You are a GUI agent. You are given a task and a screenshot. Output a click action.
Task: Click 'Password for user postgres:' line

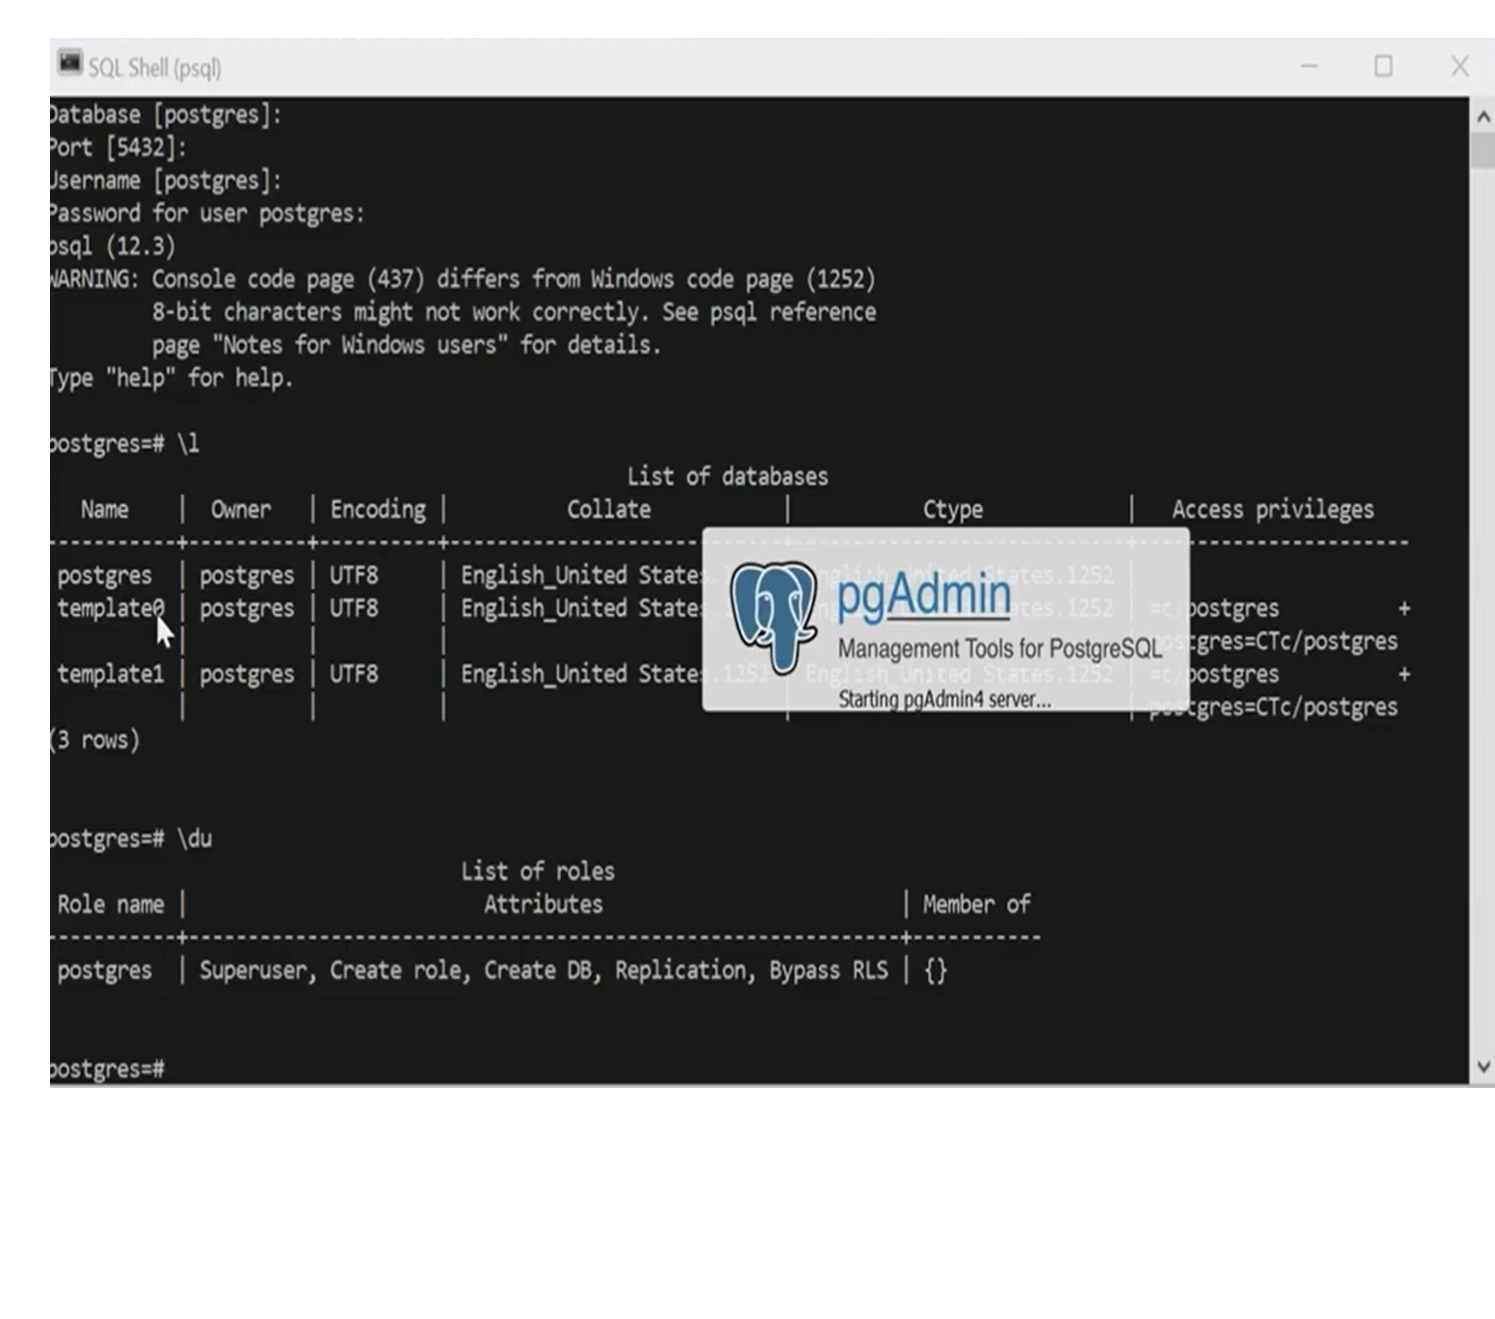pos(207,213)
